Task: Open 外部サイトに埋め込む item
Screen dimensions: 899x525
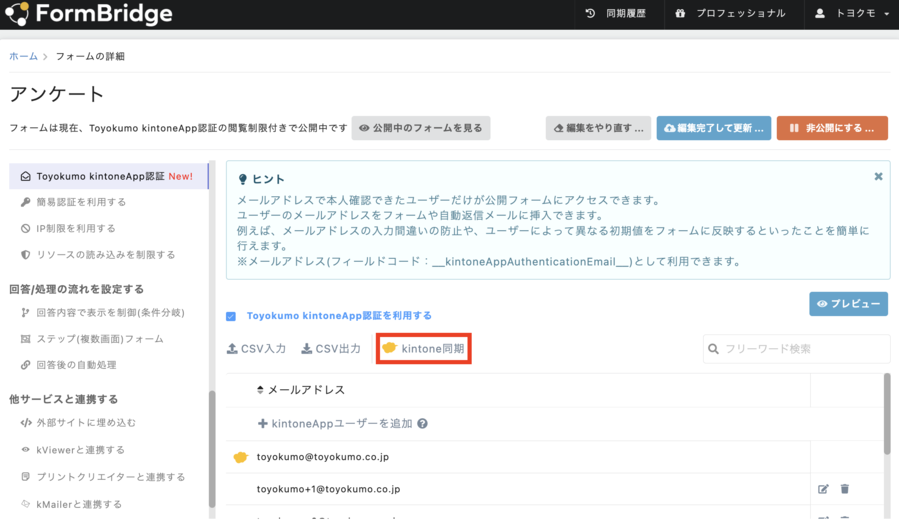Action: pos(78,422)
